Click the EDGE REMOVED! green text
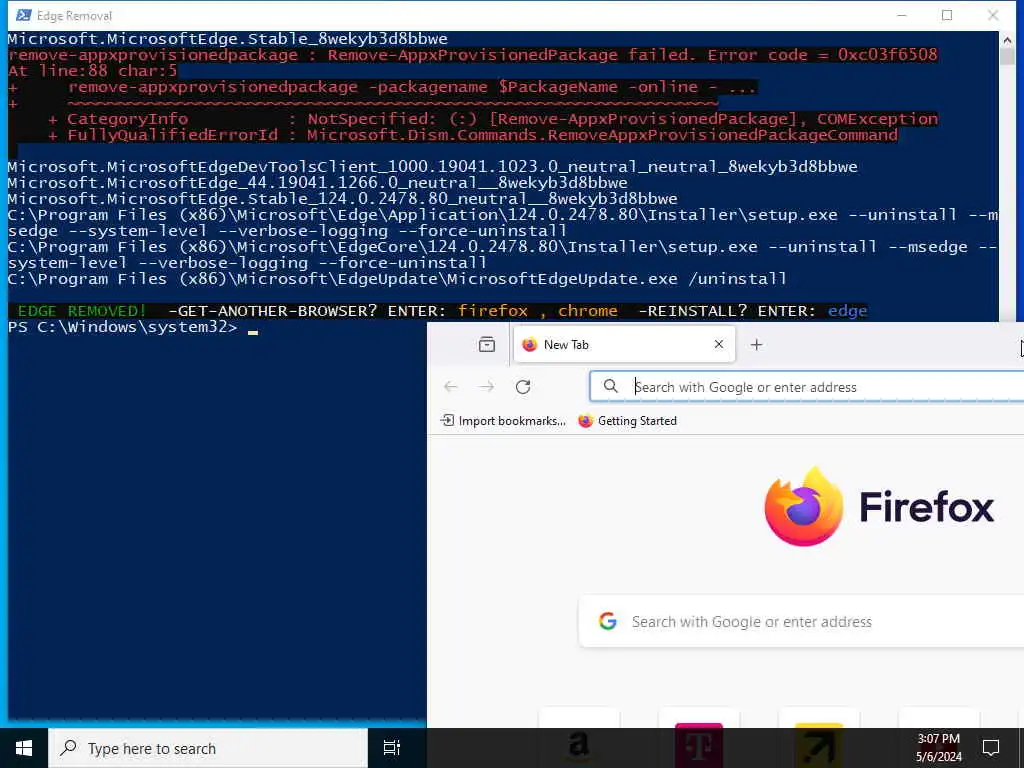This screenshot has width=1024, height=768. click(82, 311)
